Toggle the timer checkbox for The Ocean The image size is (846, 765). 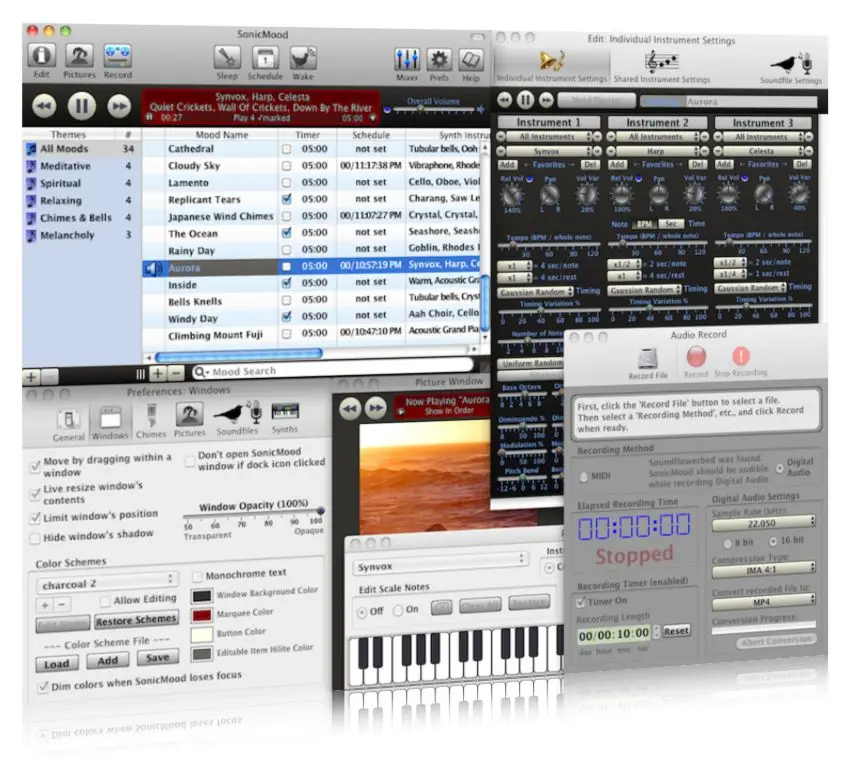(x=286, y=233)
